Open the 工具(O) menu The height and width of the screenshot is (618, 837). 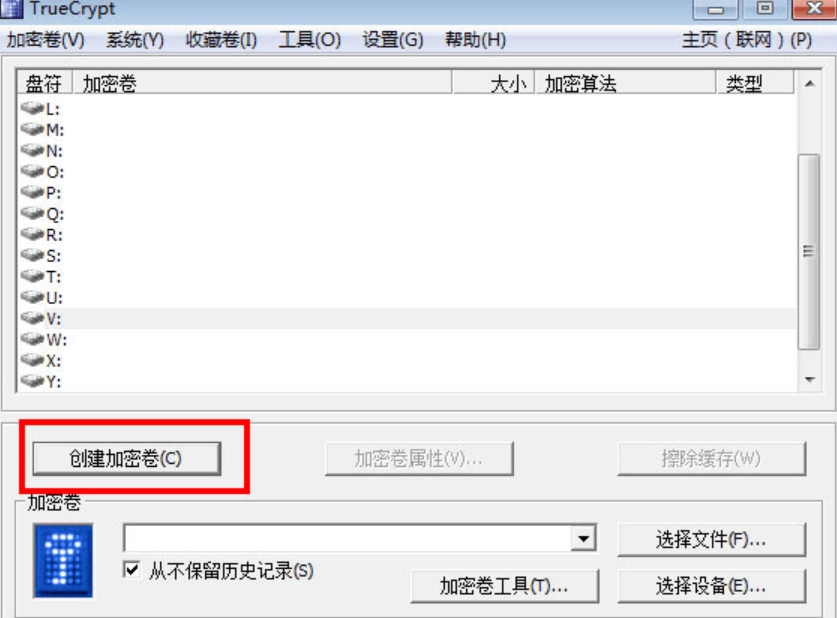[x=310, y=40]
